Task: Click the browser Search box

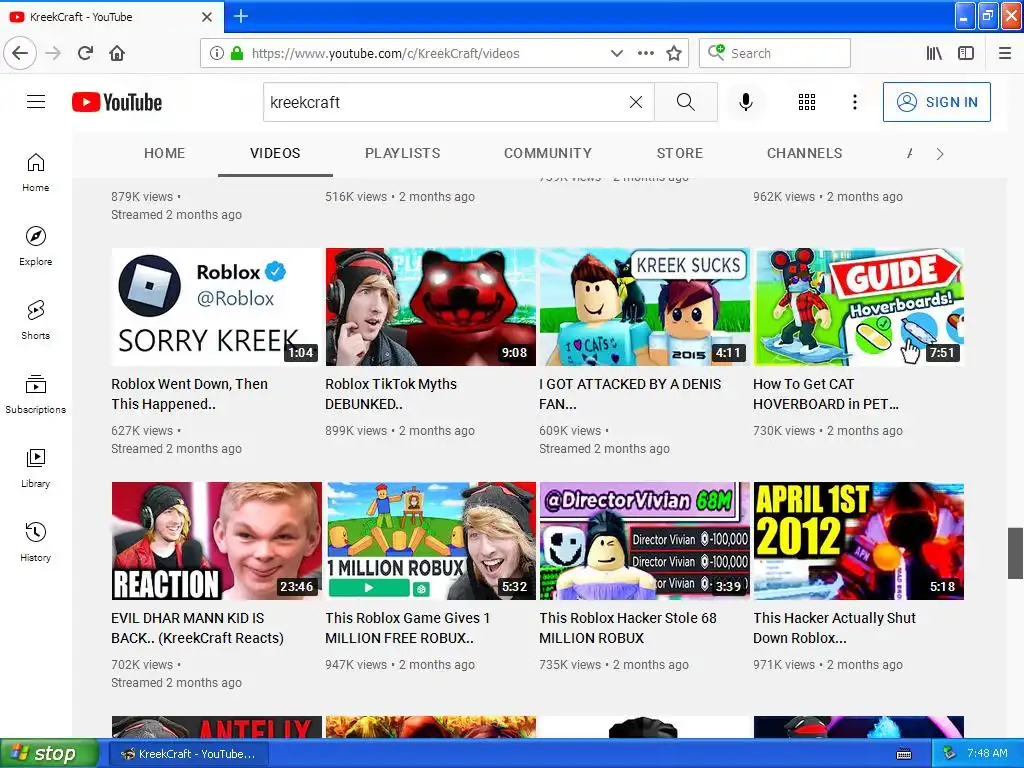Action: click(775, 53)
